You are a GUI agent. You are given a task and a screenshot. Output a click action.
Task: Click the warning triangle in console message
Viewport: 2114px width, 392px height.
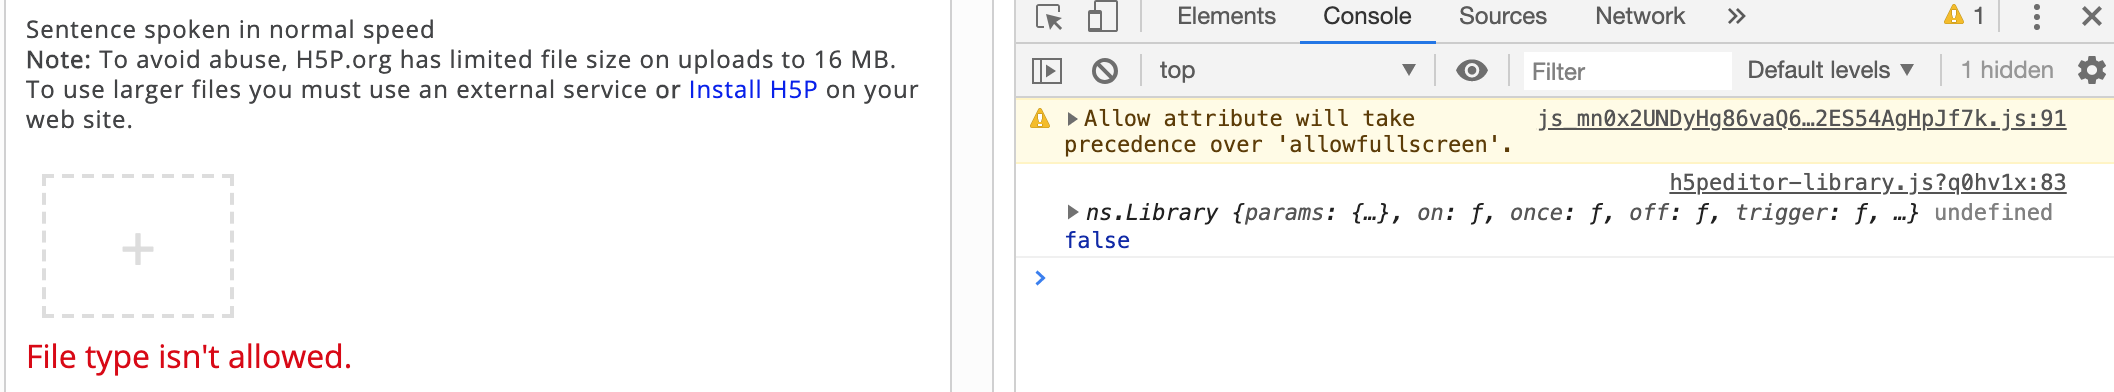[x=1040, y=119]
